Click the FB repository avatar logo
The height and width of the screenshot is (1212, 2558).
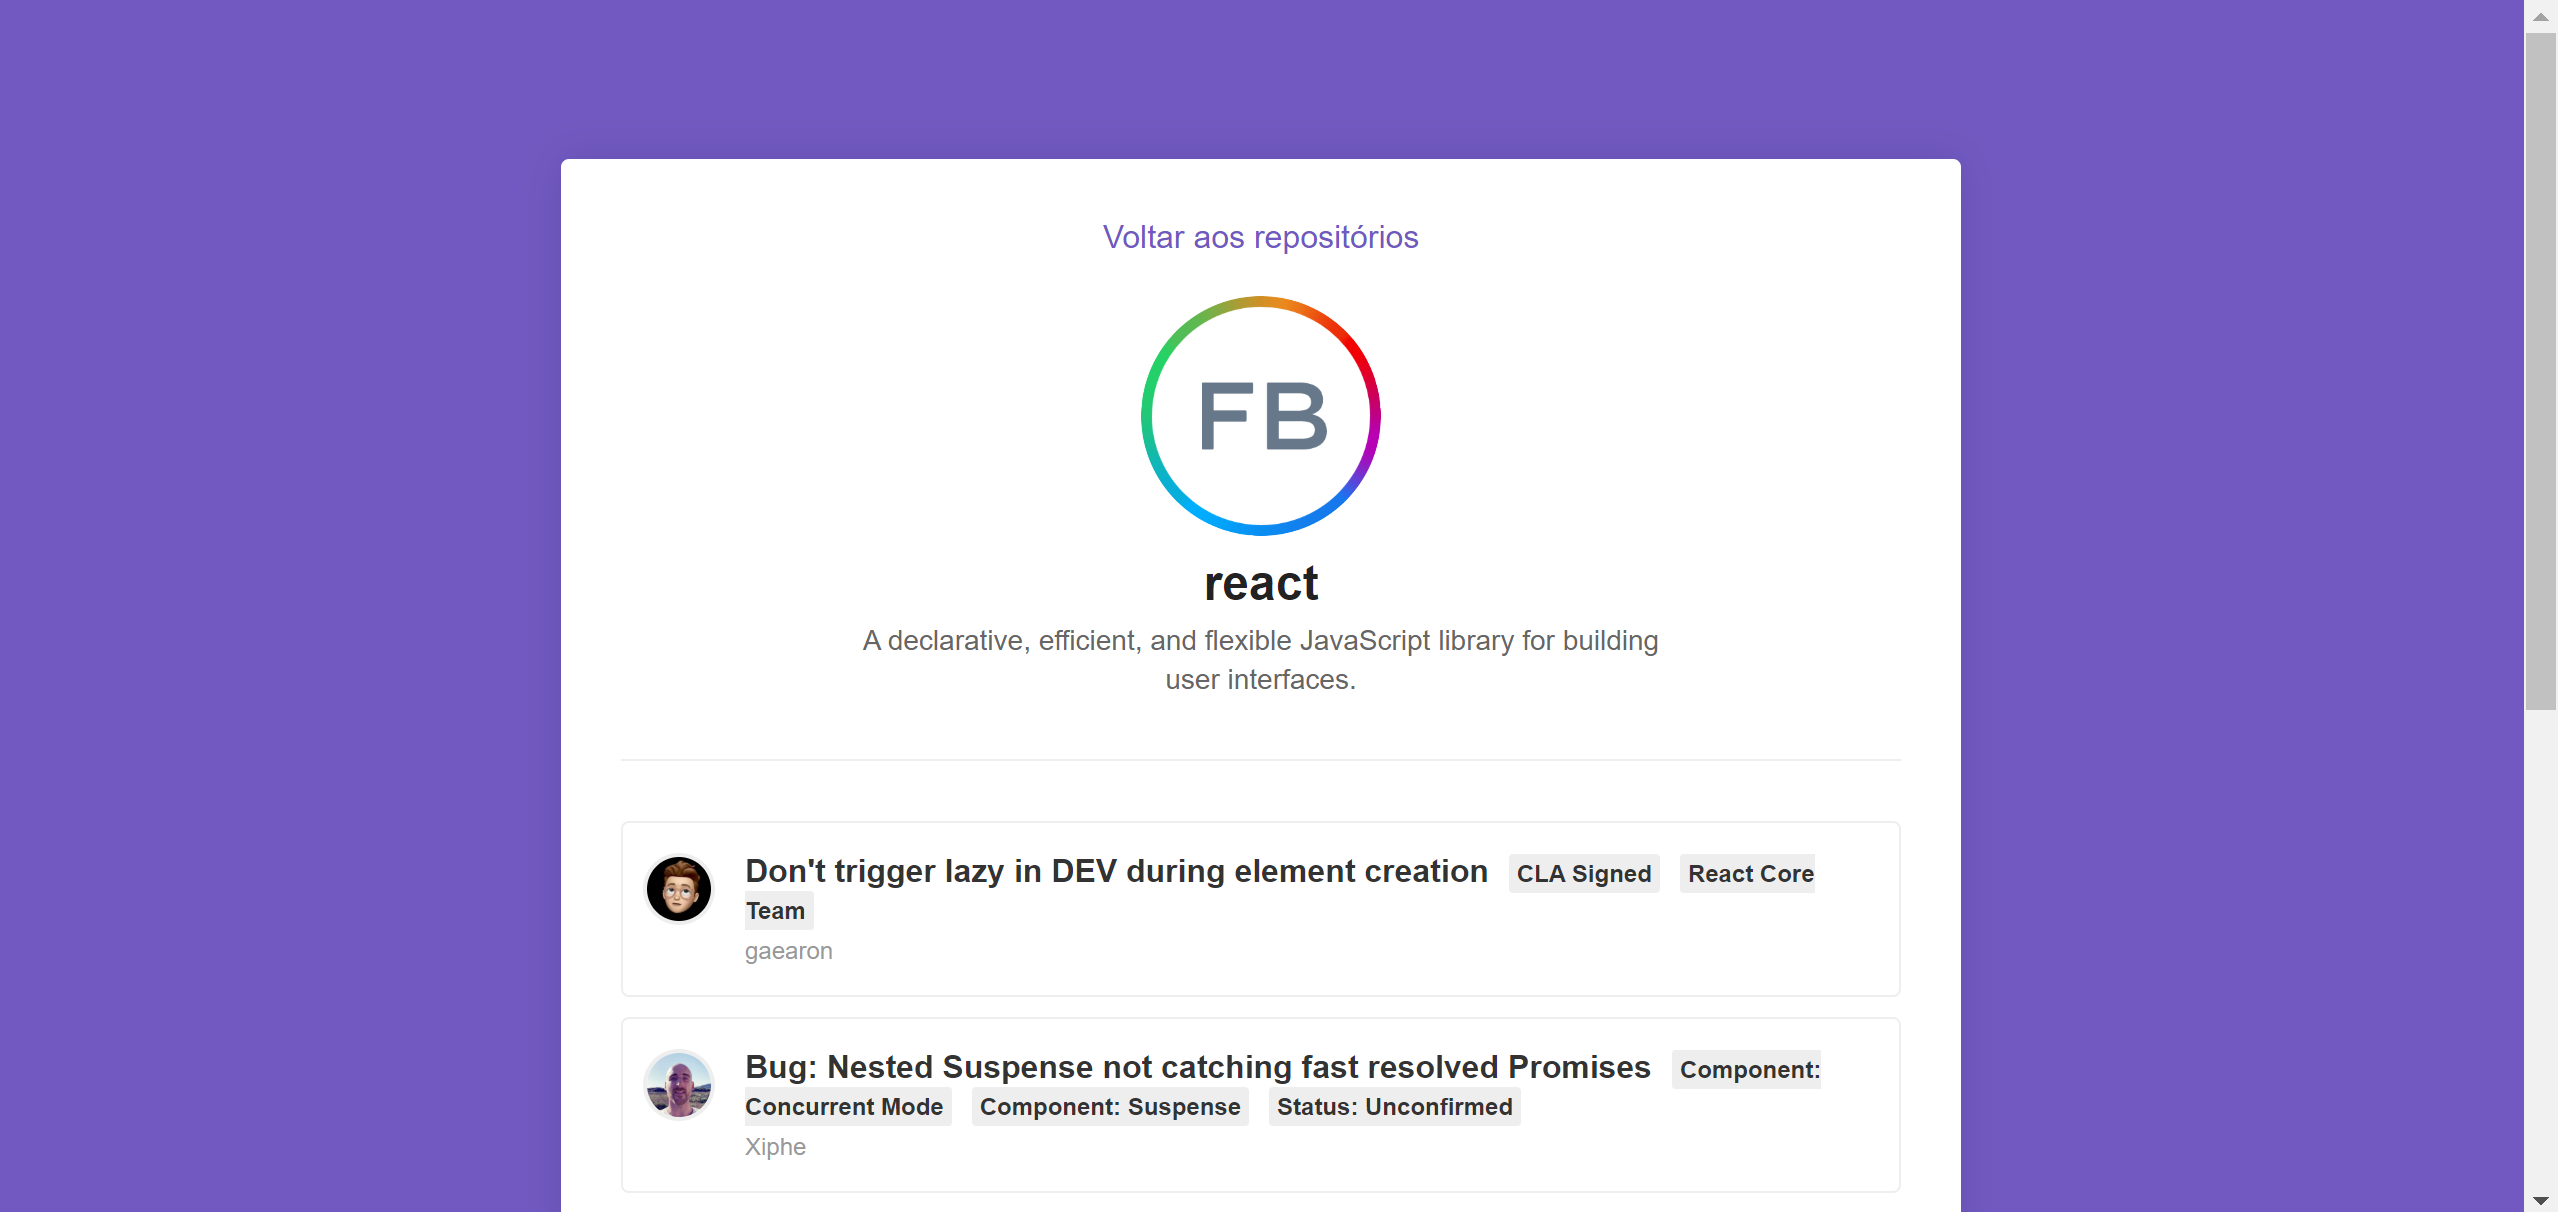coord(1261,415)
